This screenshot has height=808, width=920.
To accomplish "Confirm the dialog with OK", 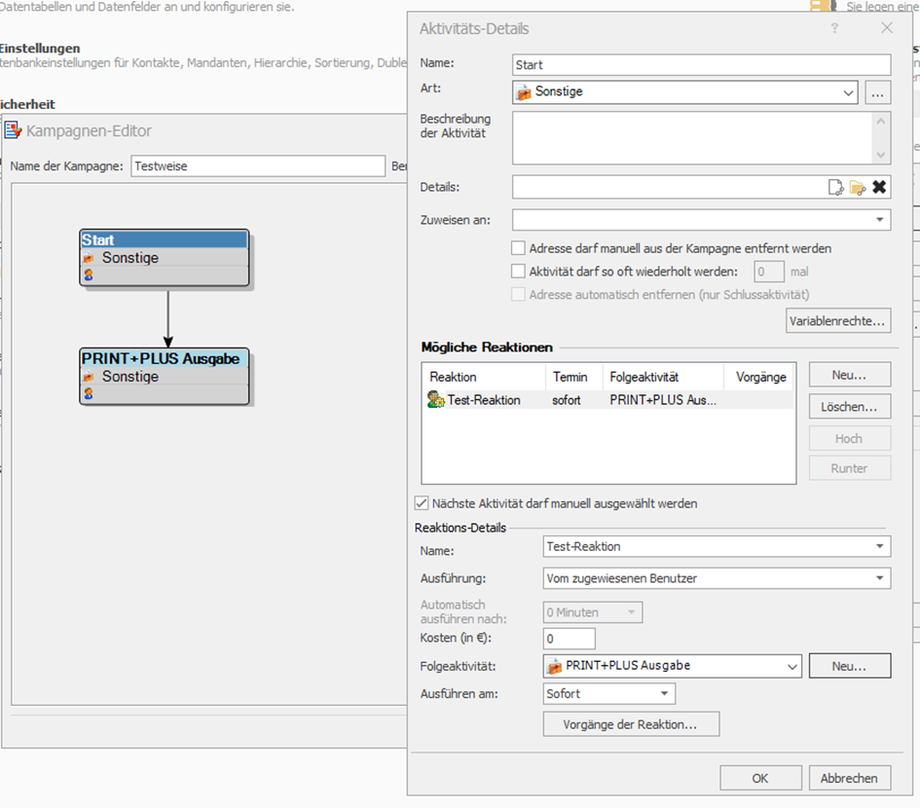I will click(x=760, y=778).
